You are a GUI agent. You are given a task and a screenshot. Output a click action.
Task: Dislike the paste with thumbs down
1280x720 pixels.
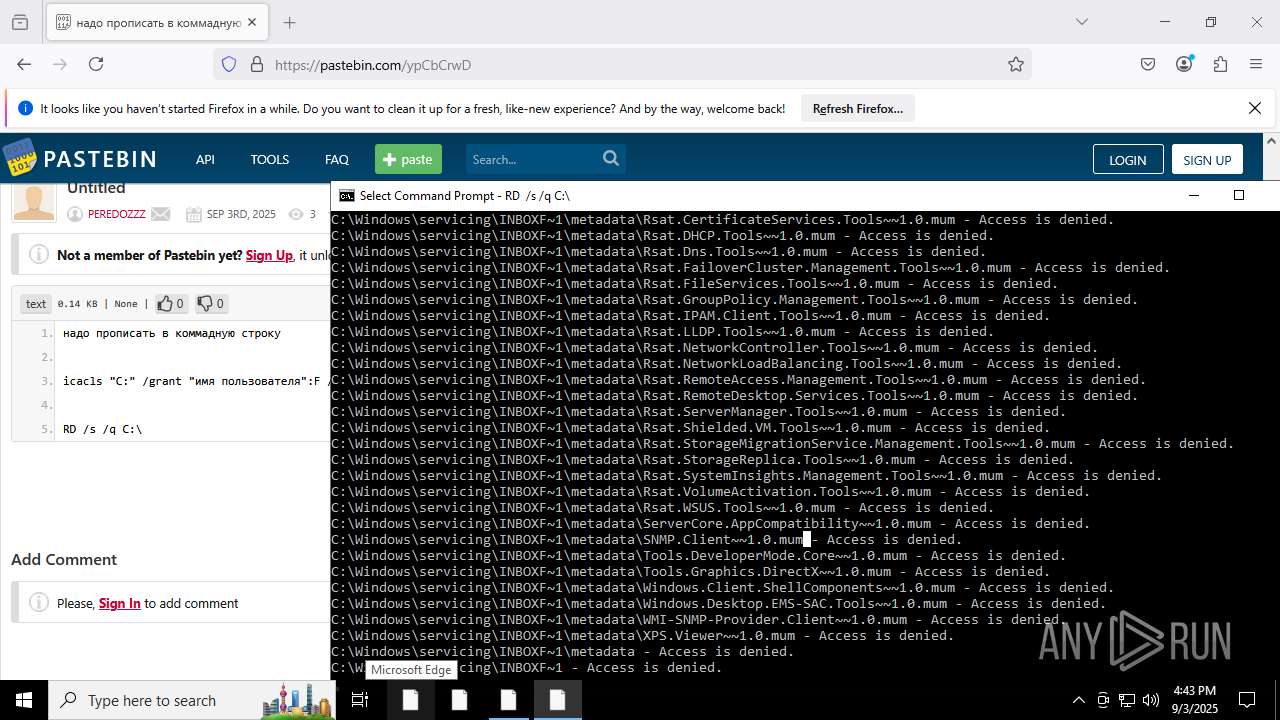point(210,303)
